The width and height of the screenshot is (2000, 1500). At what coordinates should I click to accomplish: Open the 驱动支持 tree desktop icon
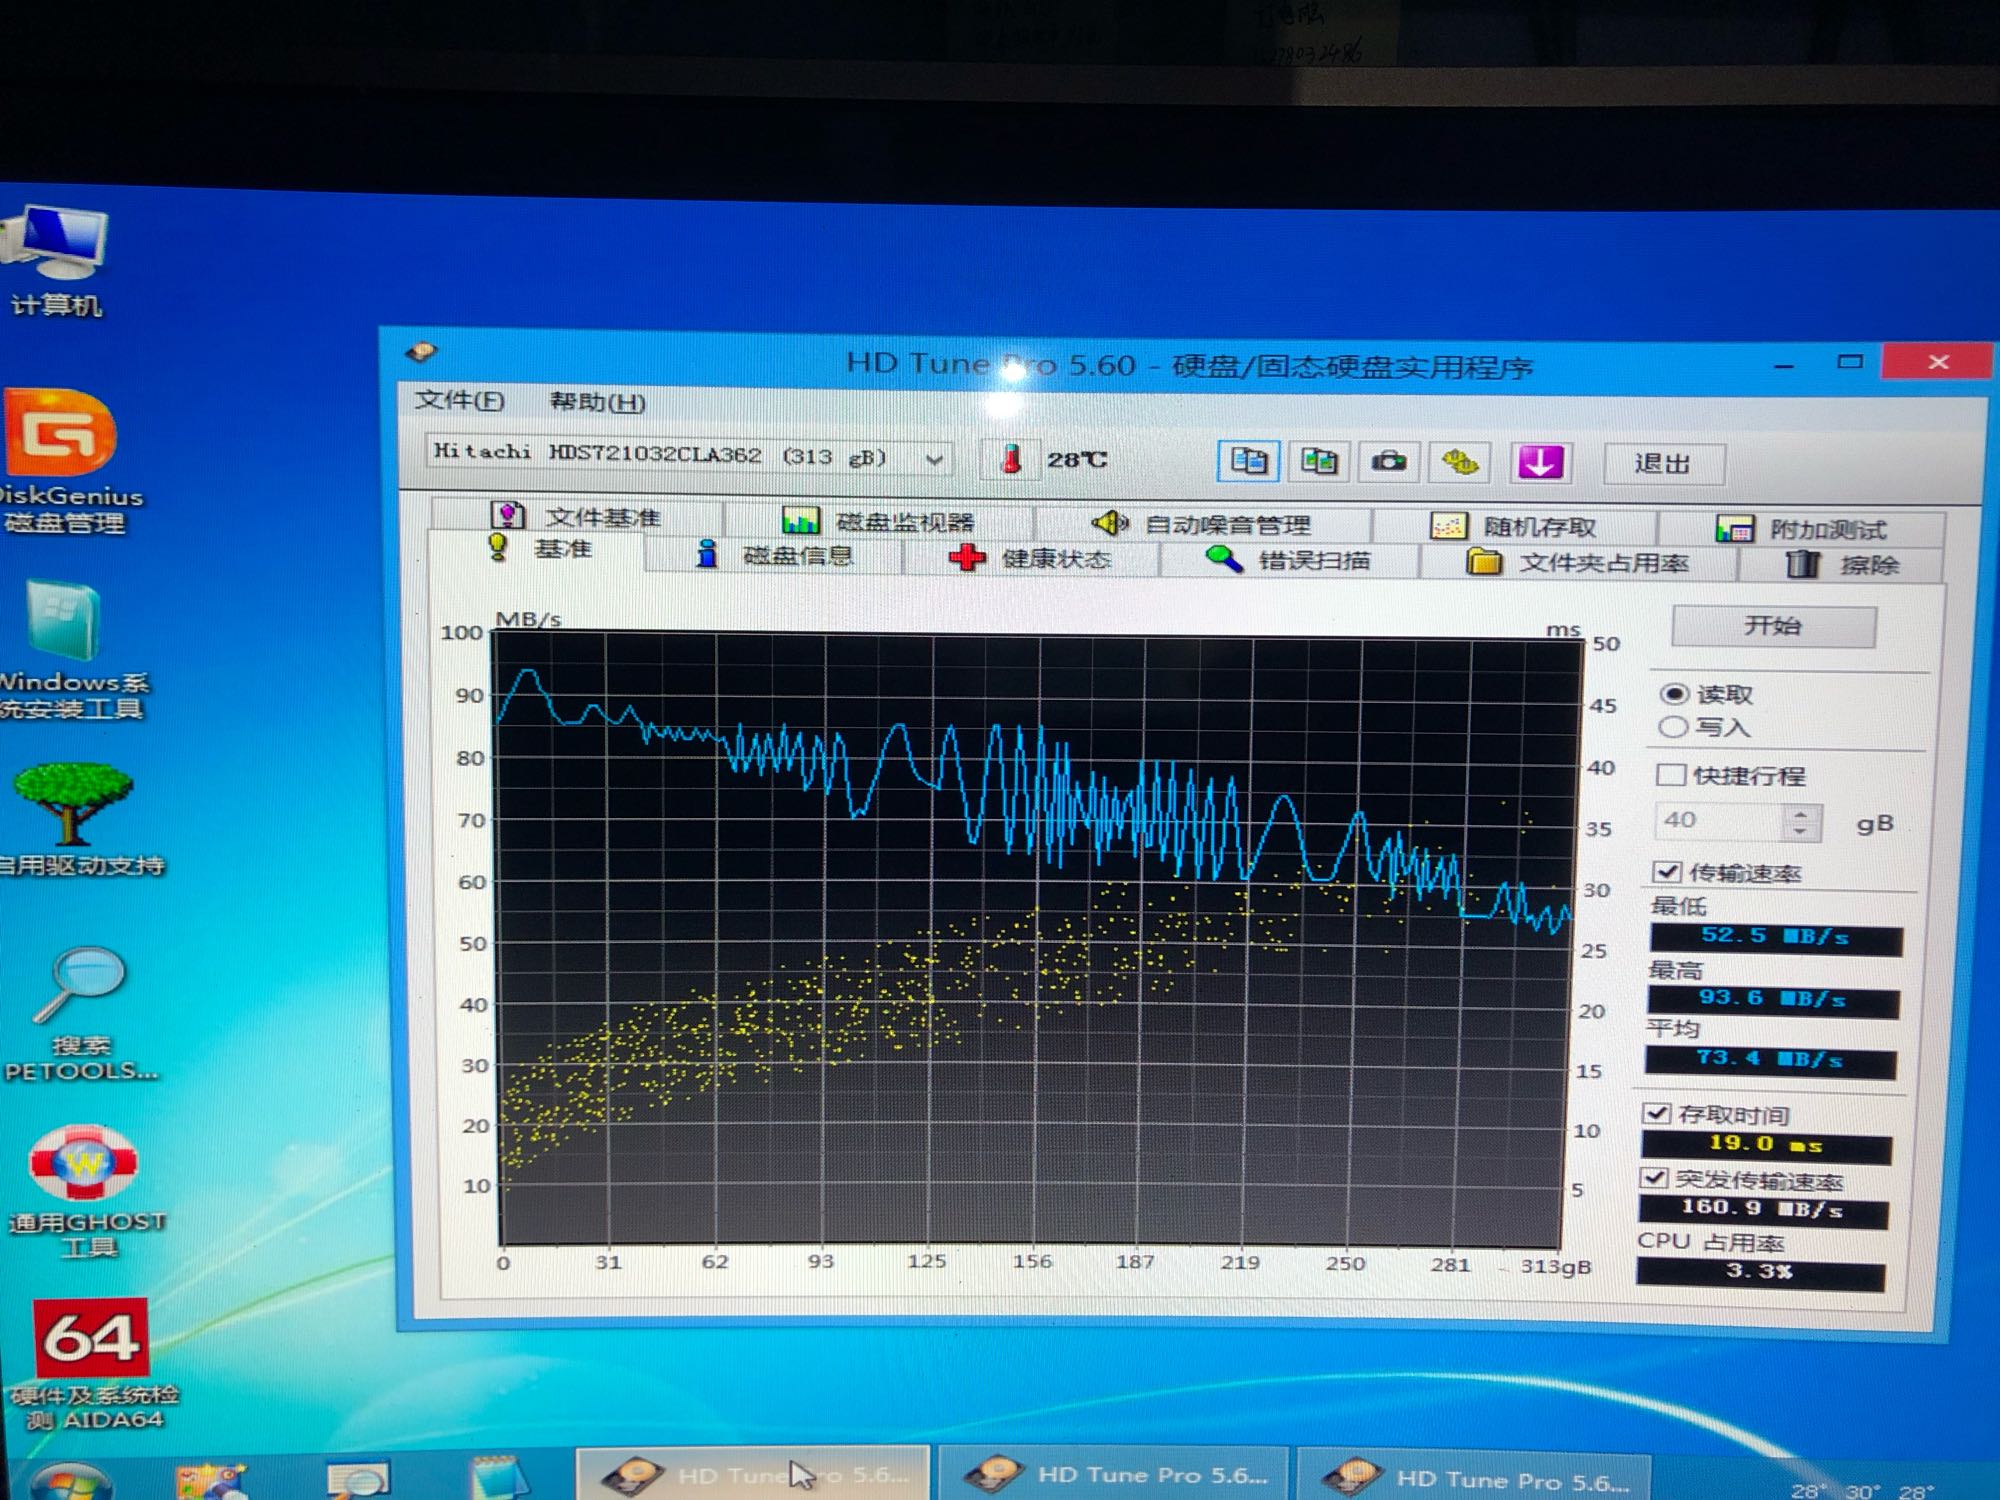(x=74, y=820)
